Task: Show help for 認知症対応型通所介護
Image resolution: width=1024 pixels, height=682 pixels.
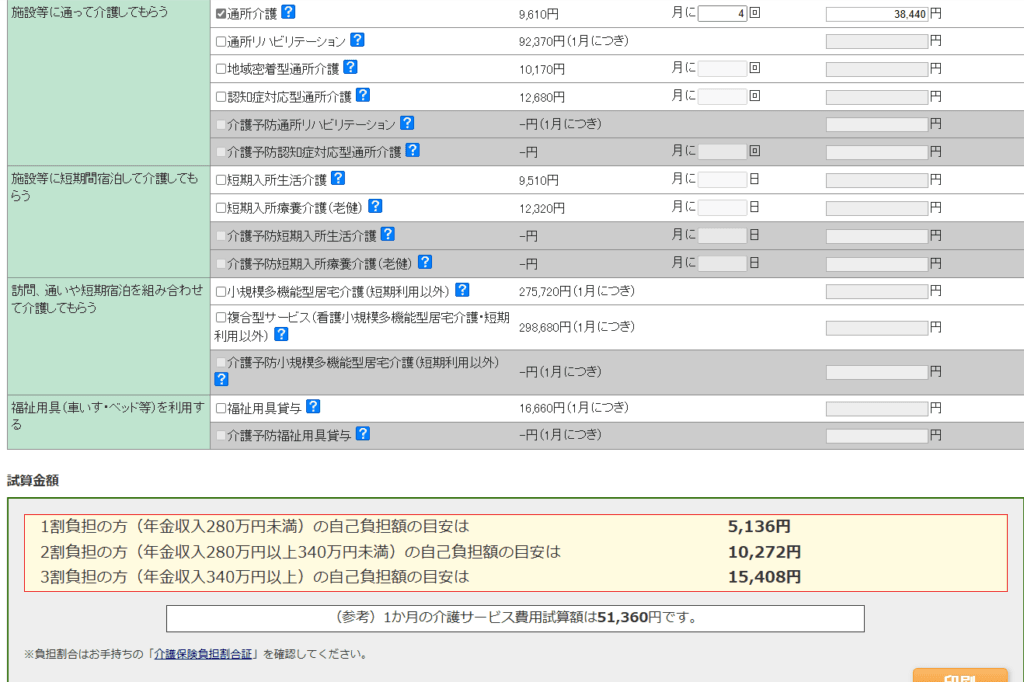Action: [363, 96]
